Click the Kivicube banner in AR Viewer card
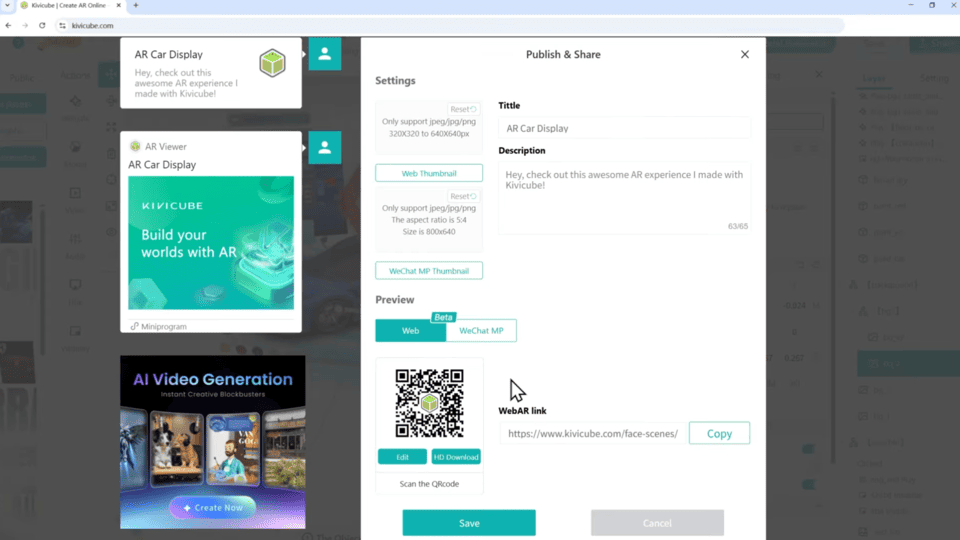Screen dimensions: 960x540 (211, 242)
